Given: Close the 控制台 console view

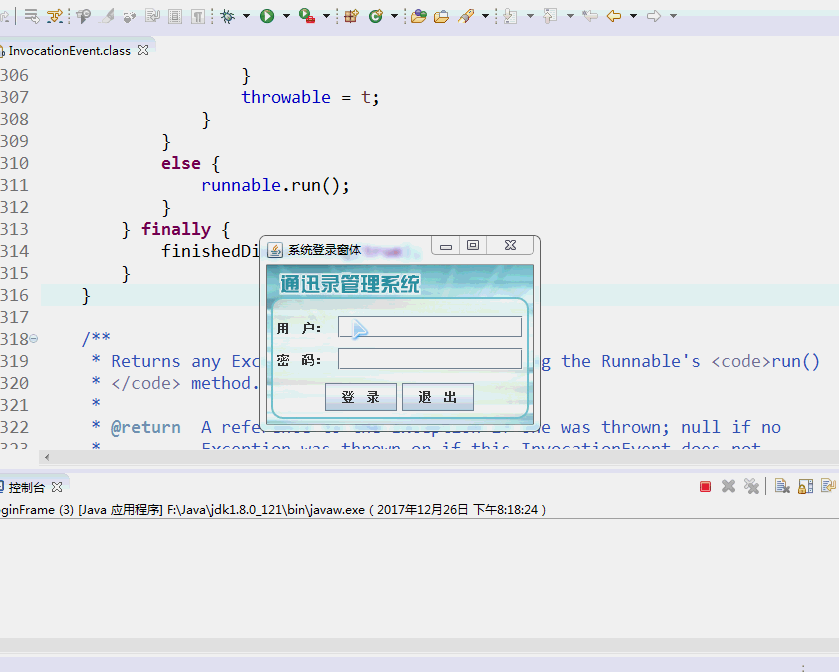Looking at the screenshot, I should [x=57, y=487].
